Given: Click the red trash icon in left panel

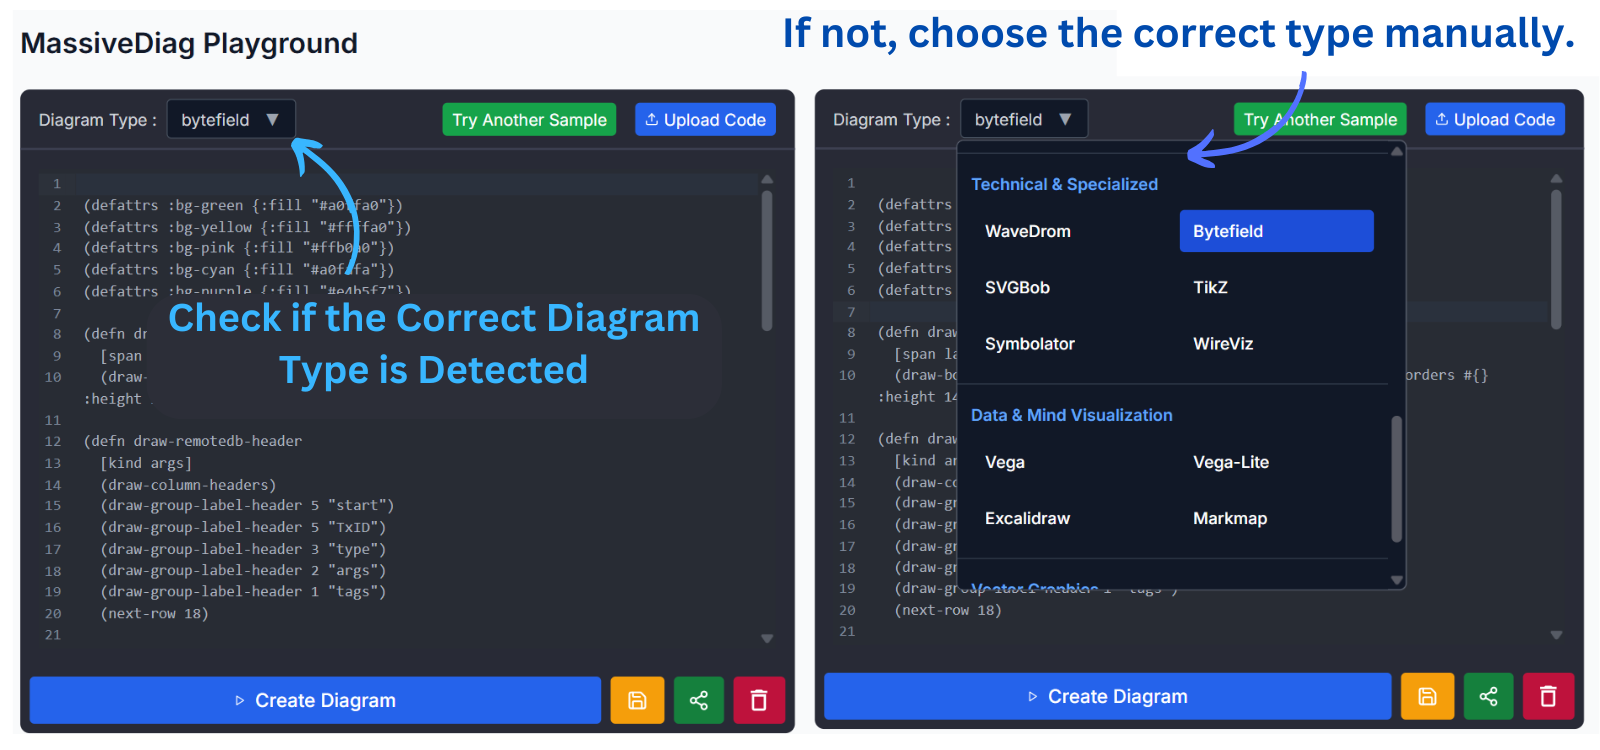Looking at the screenshot, I should (x=759, y=700).
